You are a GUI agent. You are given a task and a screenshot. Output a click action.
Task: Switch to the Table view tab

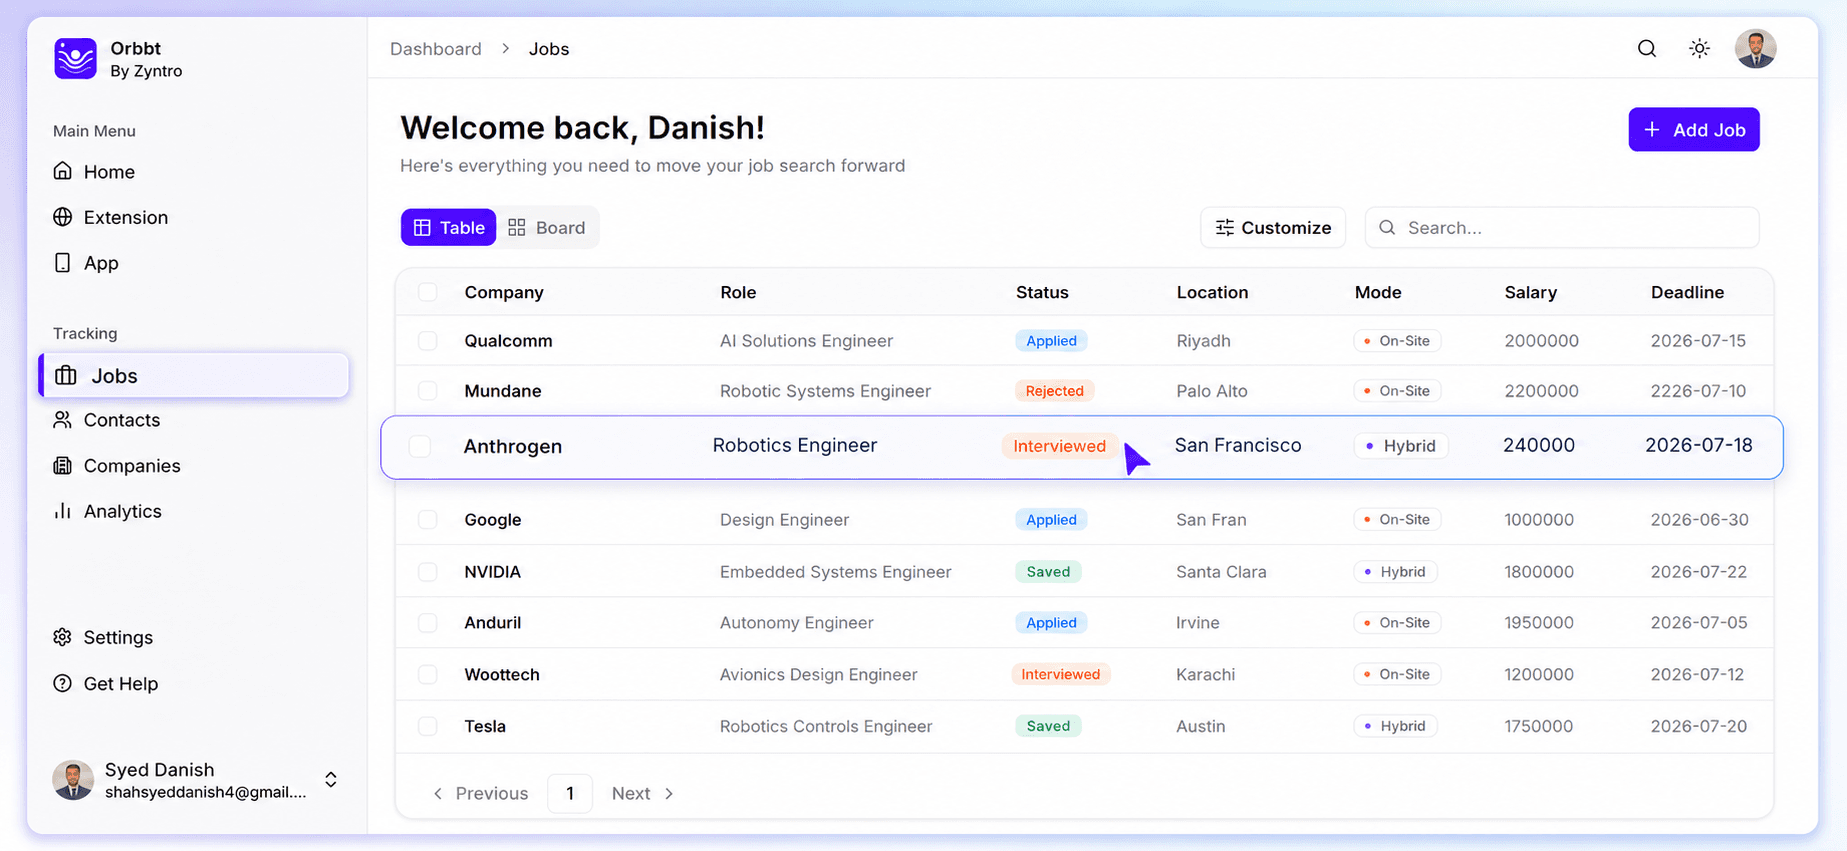click(x=449, y=228)
